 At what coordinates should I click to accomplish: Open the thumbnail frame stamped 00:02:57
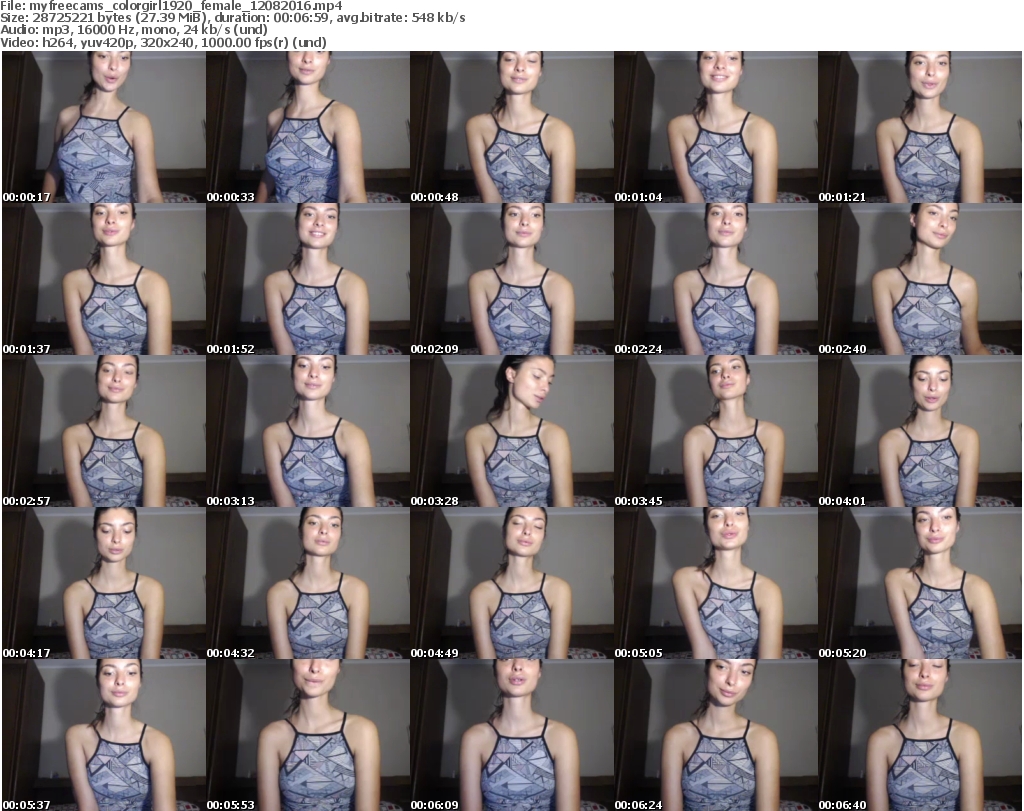tap(104, 431)
